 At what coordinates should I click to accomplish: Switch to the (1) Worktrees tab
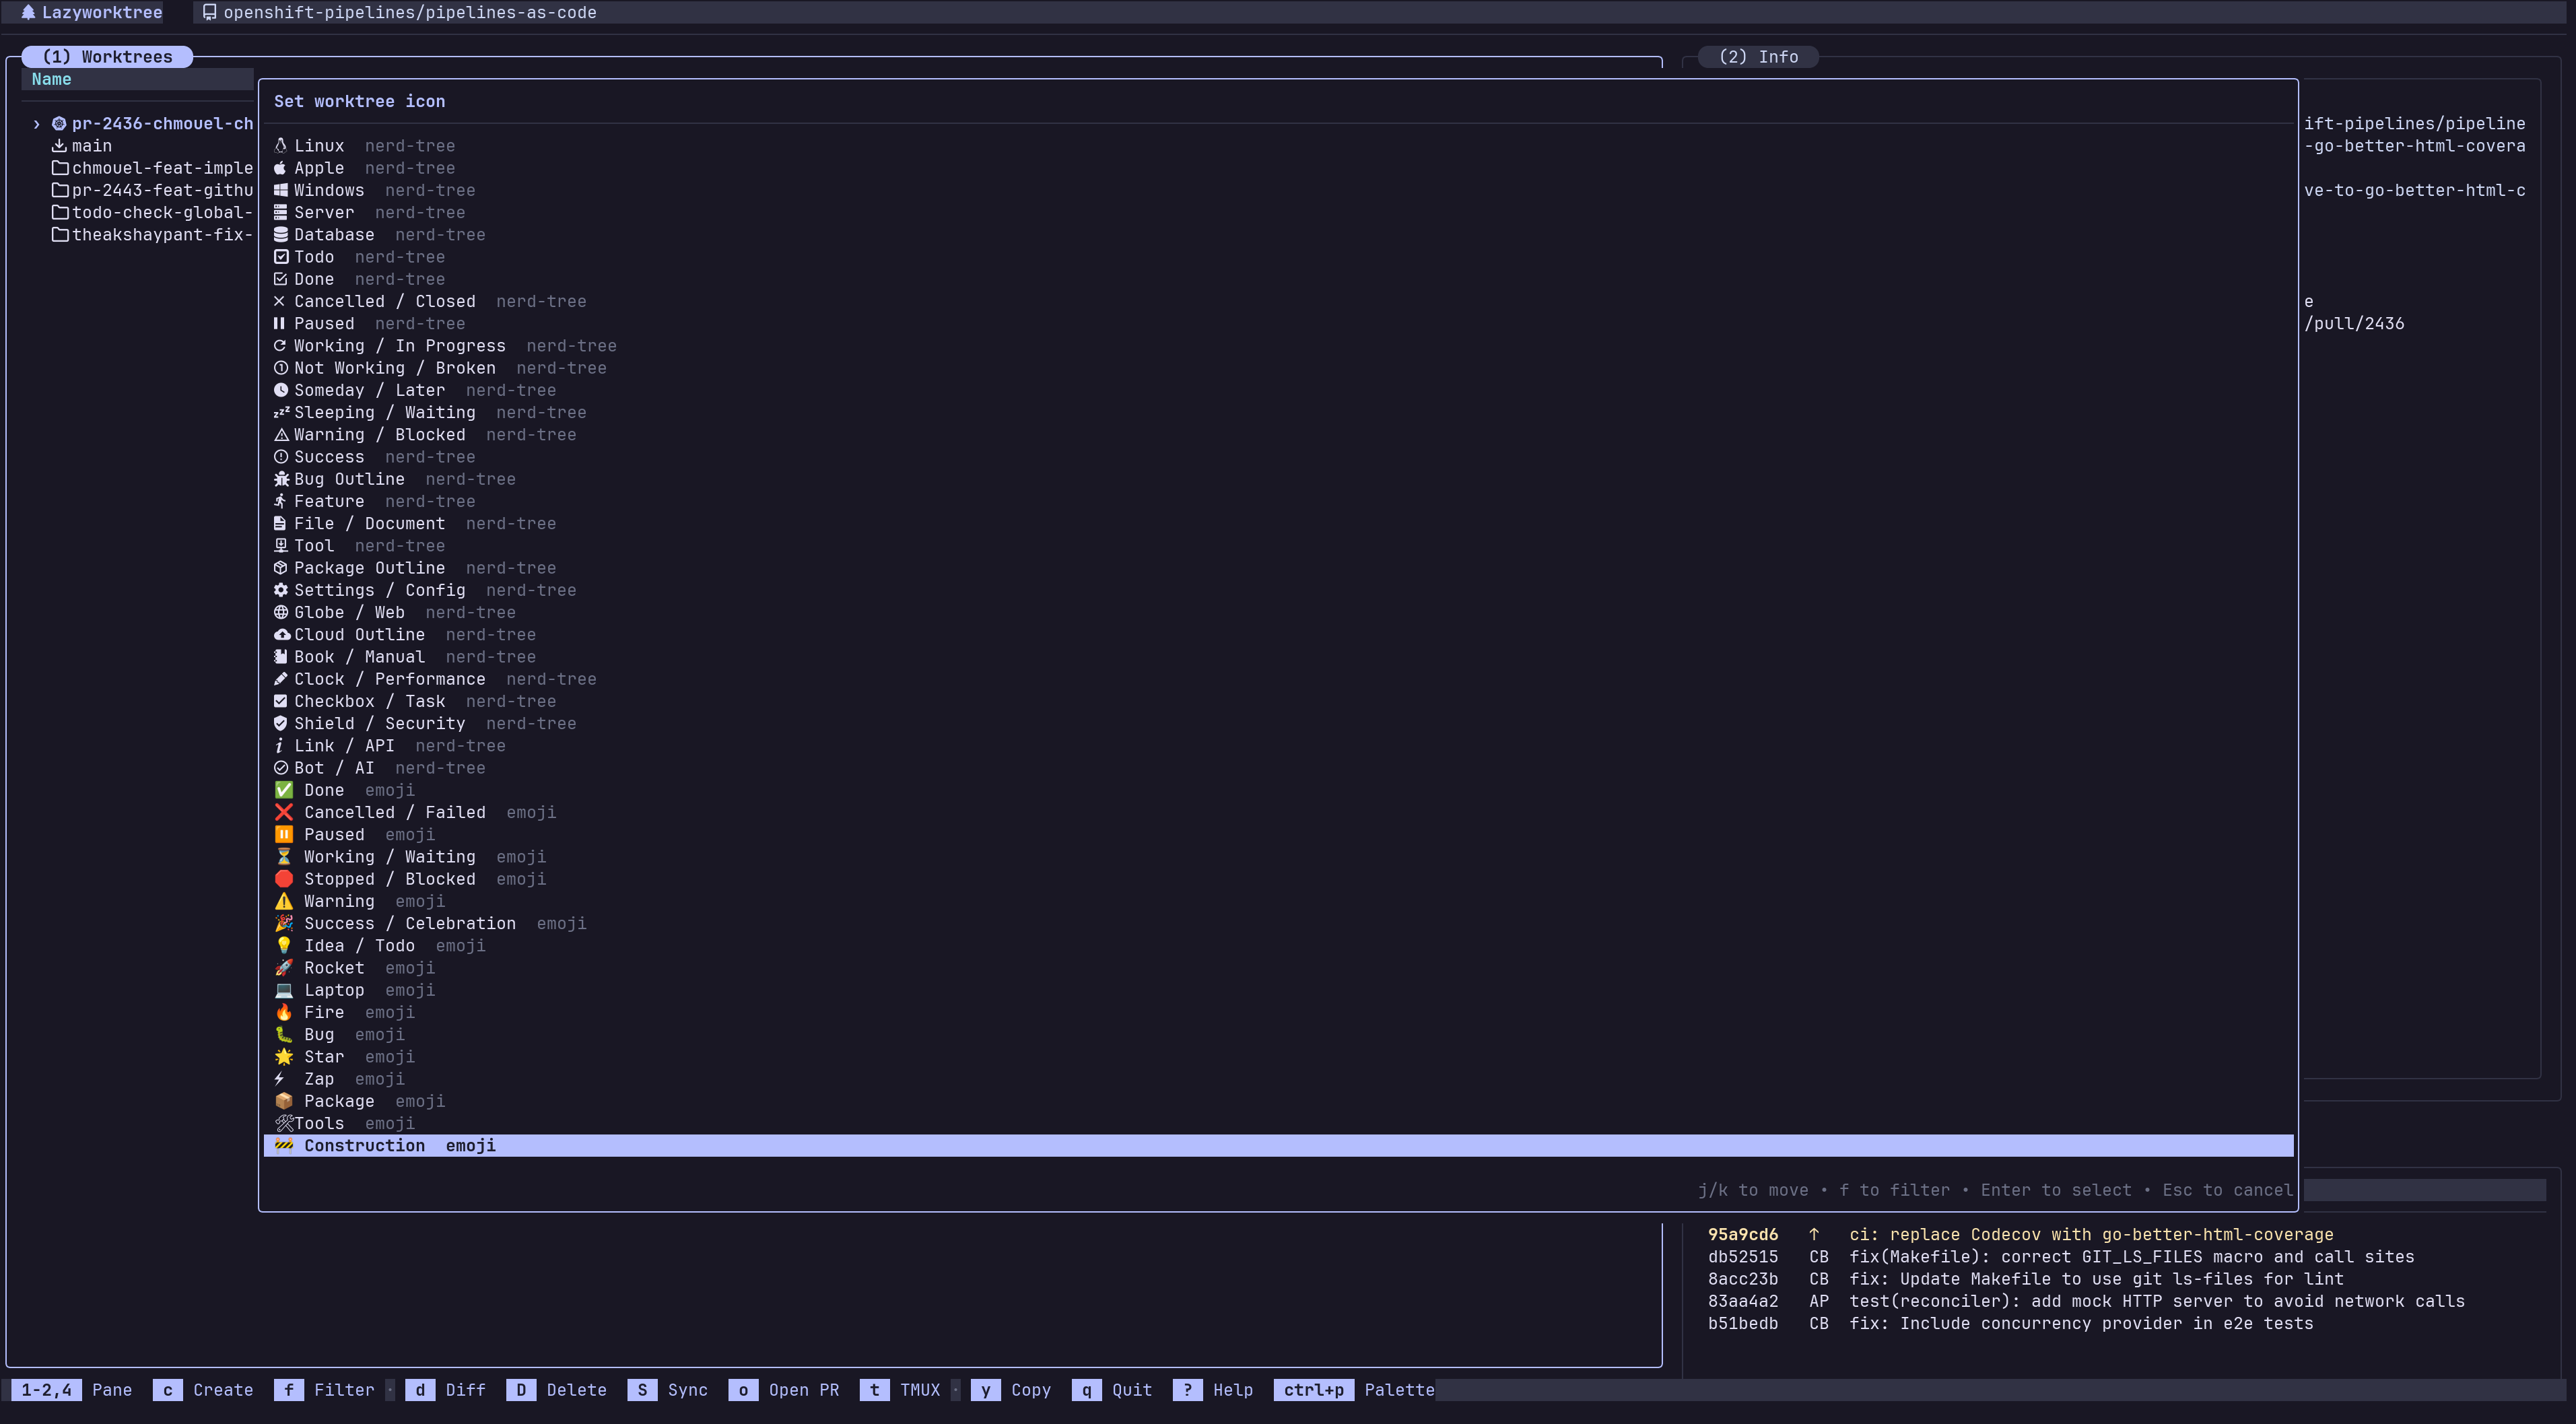107,57
